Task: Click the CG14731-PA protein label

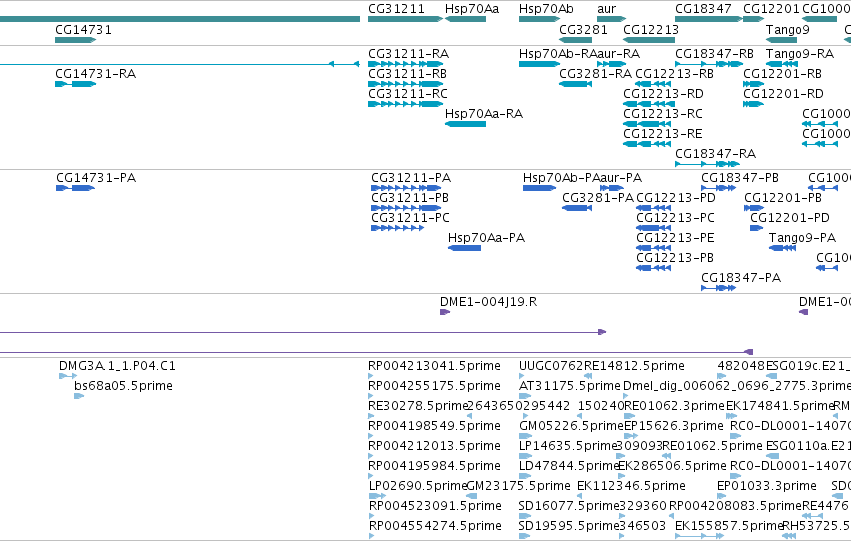Action: point(96,178)
